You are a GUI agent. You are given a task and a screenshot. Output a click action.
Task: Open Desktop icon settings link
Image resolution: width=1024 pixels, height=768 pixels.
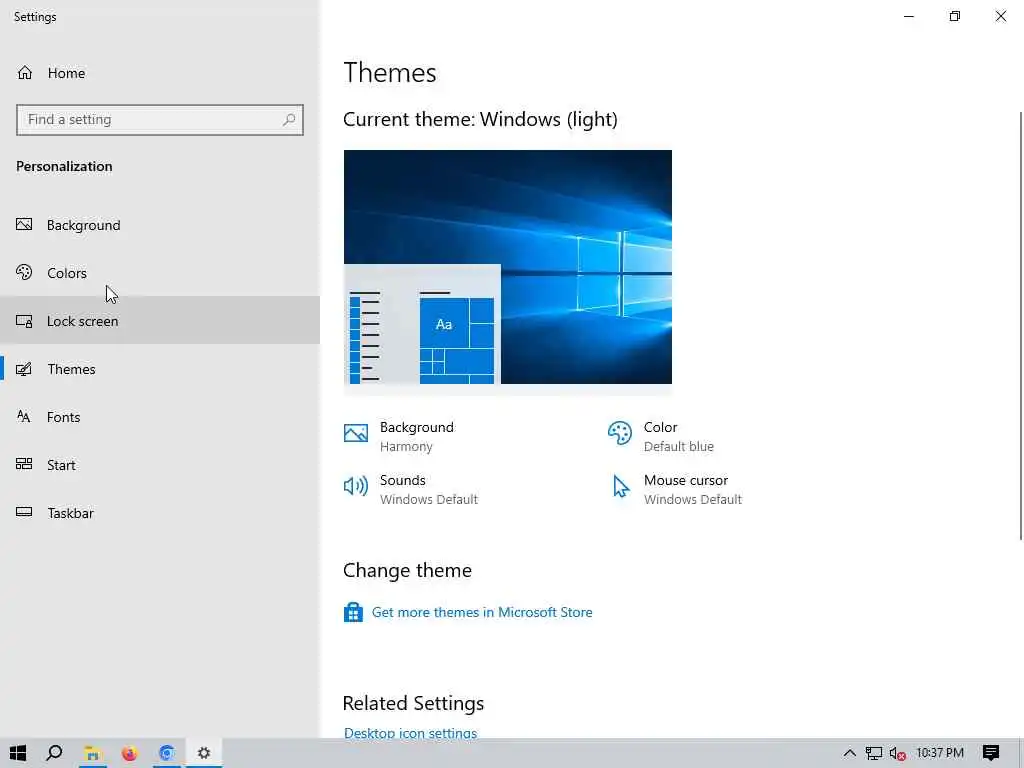(410, 732)
